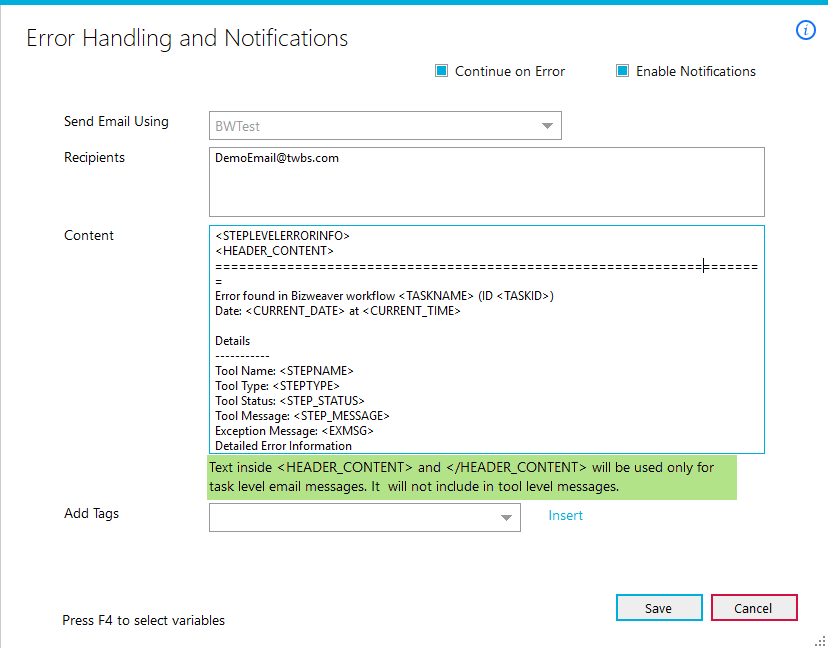Screen dimensions: 828x648
Task: Click the Cancel button
Action: (754, 608)
